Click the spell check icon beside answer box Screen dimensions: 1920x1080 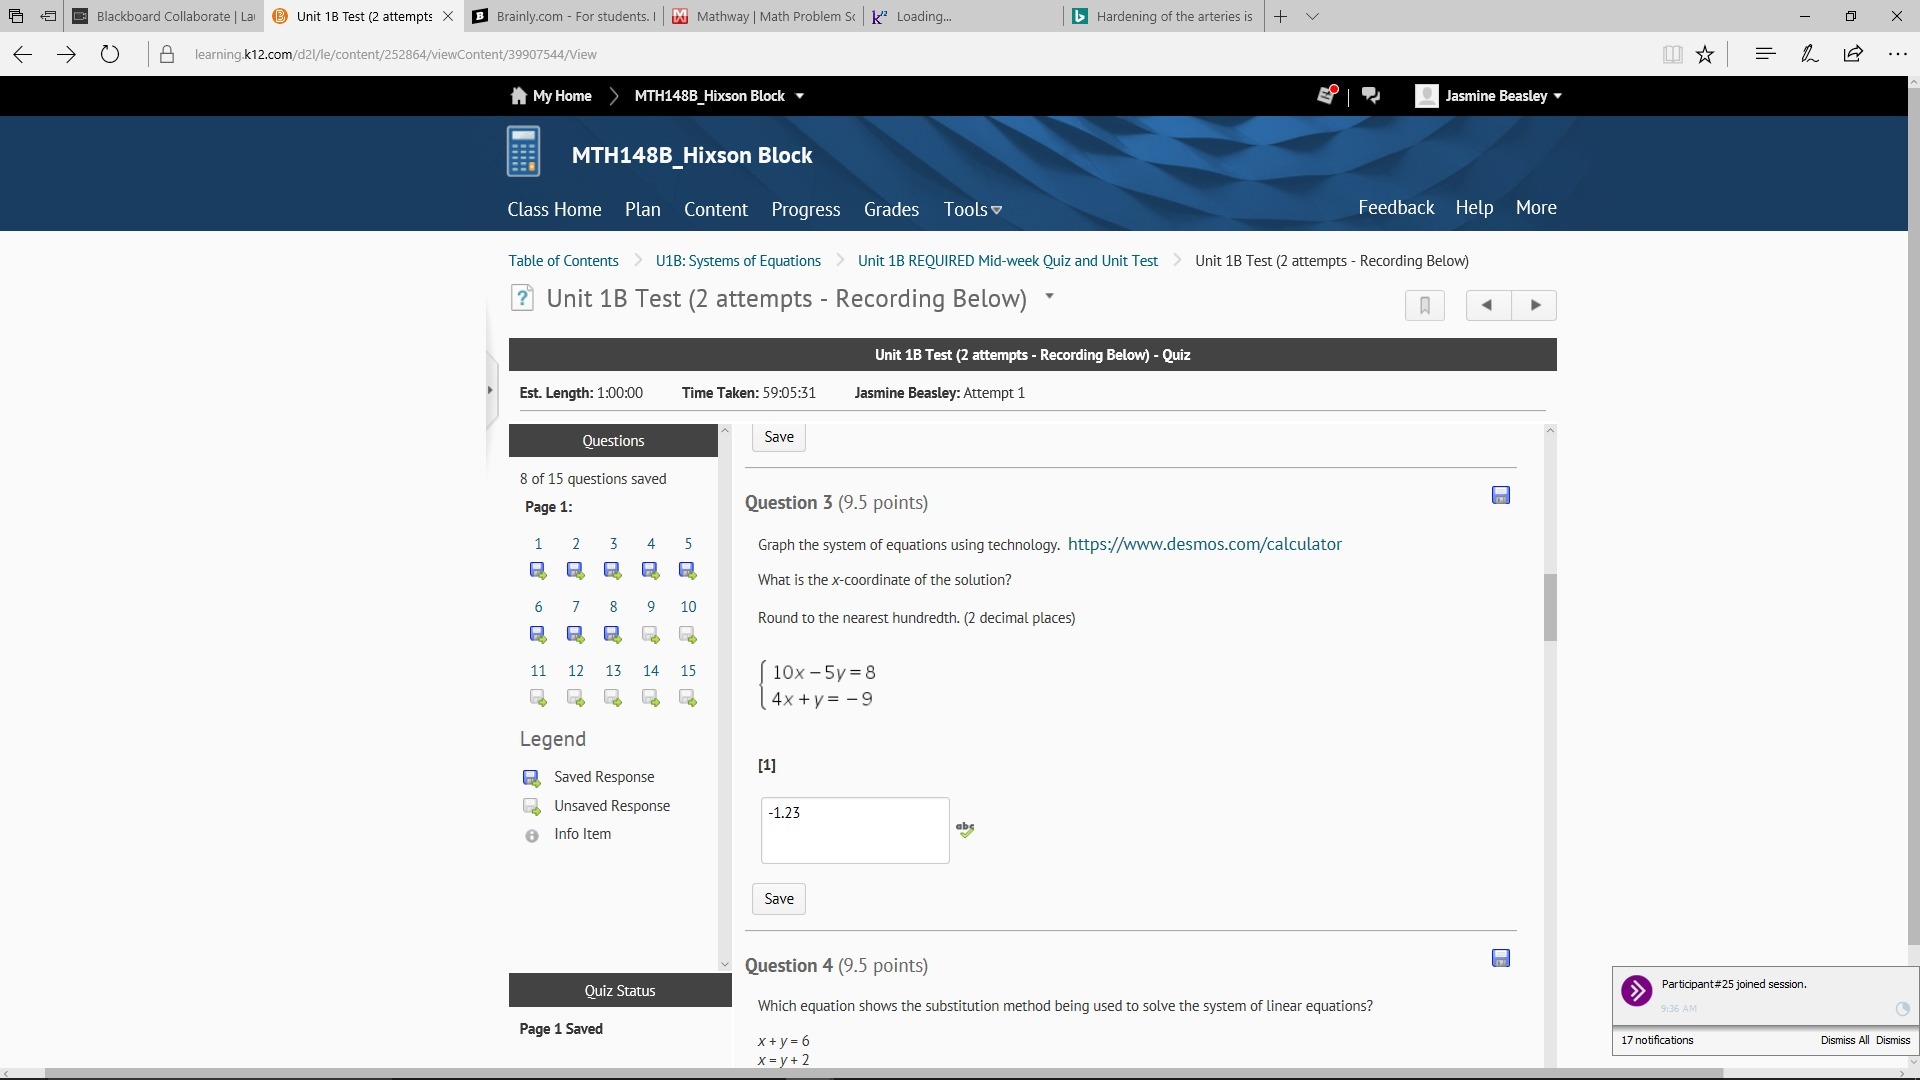tap(965, 829)
